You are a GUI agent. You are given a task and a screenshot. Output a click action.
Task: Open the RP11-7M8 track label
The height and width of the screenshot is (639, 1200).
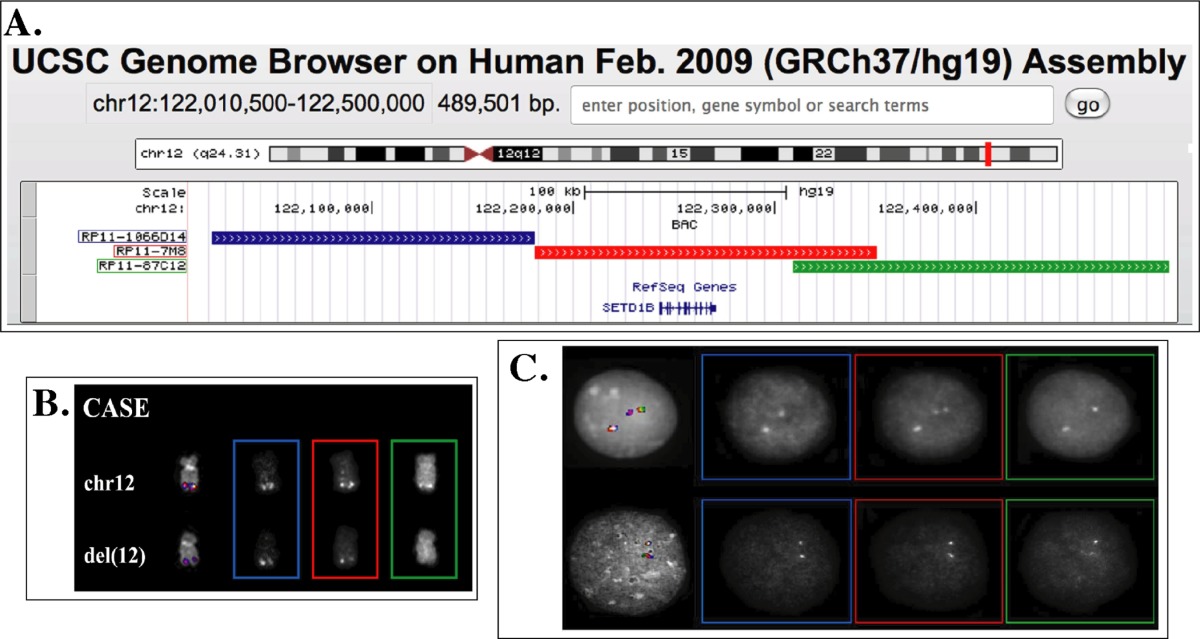pos(150,251)
